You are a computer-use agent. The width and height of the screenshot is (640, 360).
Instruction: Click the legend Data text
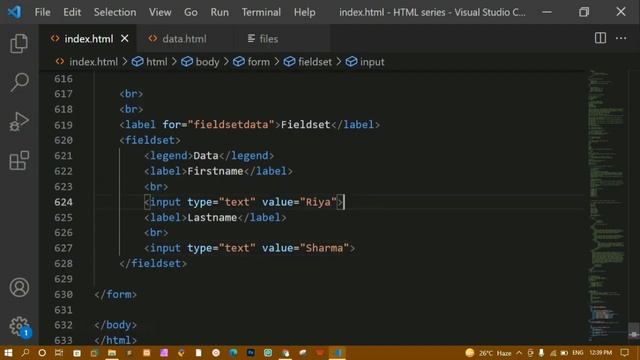(206, 156)
